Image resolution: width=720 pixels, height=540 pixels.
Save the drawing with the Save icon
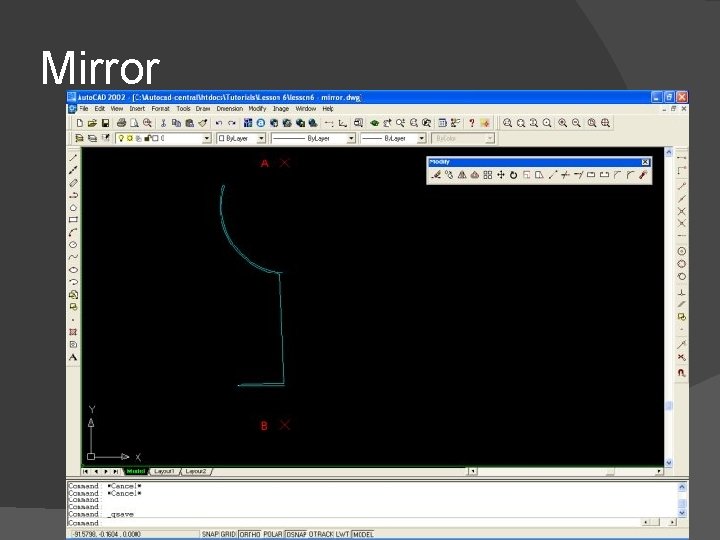[x=105, y=123]
